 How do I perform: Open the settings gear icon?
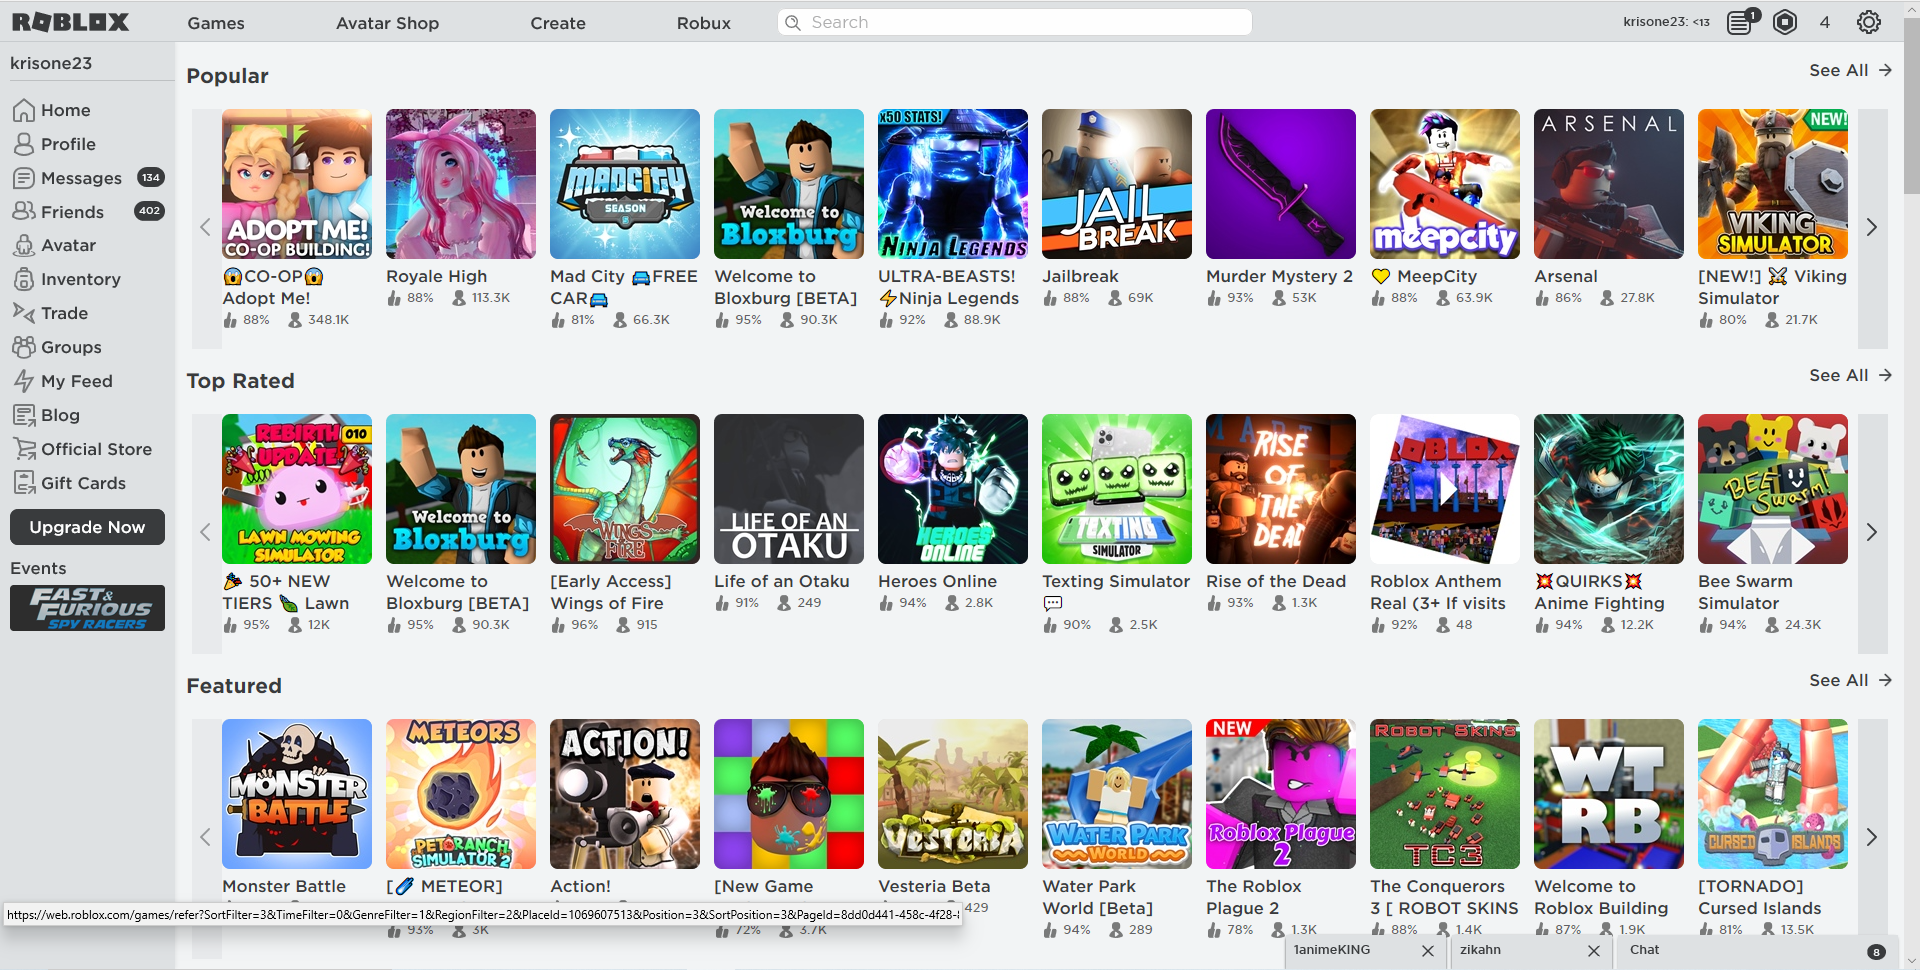(1869, 22)
